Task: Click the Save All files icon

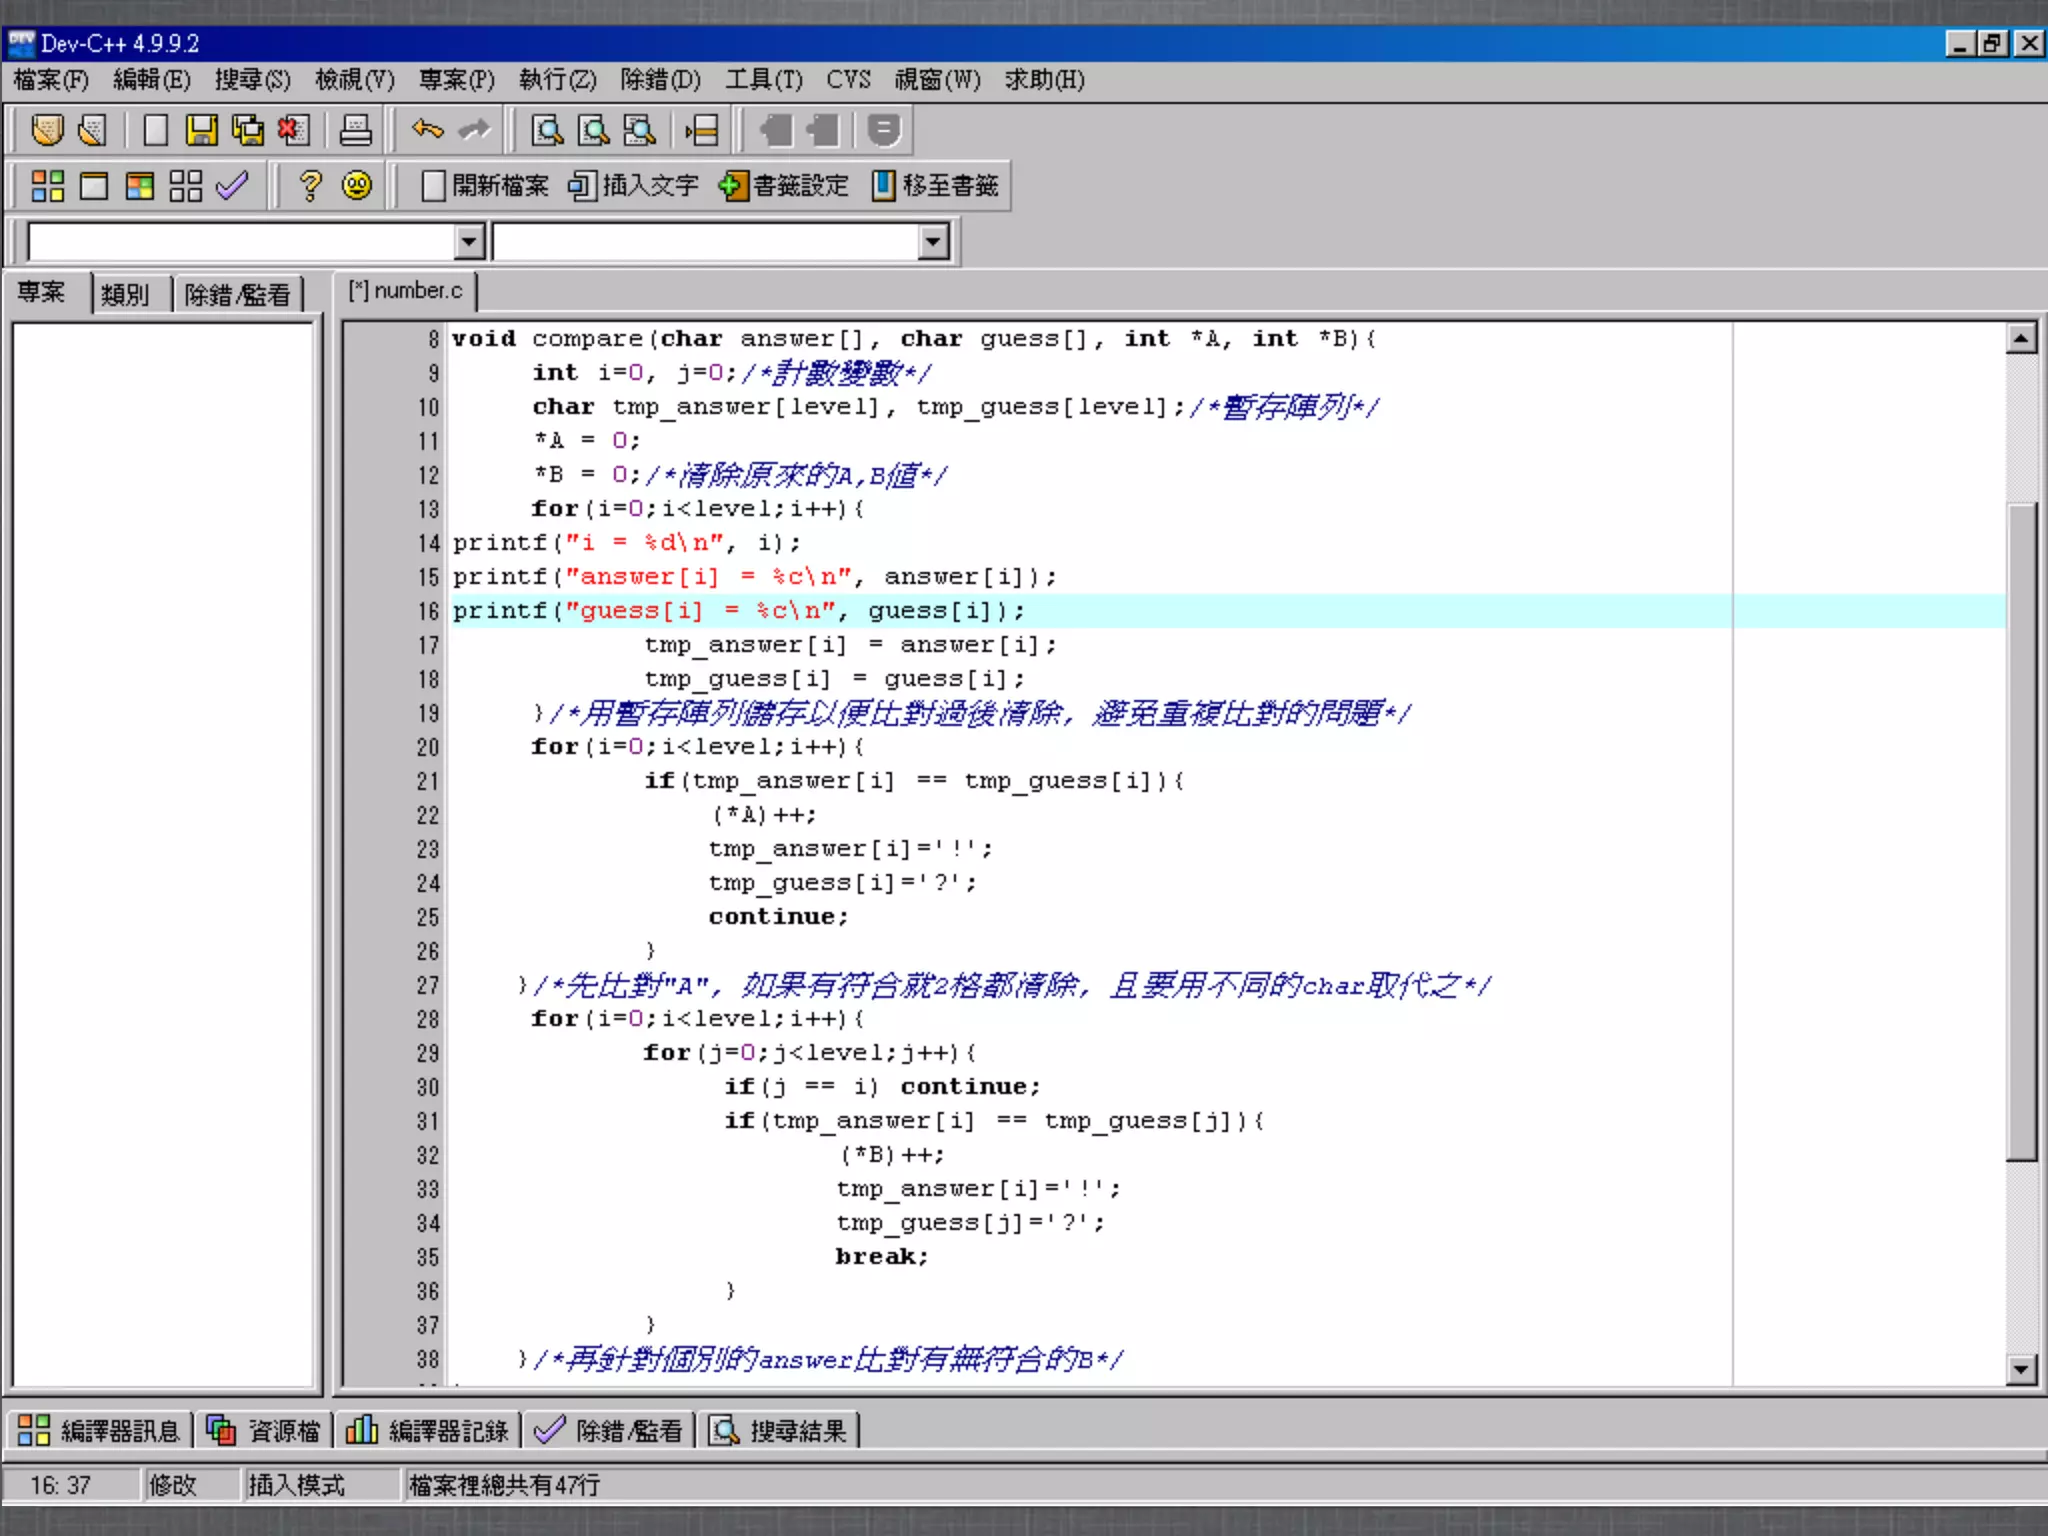Action: (247, 130)
